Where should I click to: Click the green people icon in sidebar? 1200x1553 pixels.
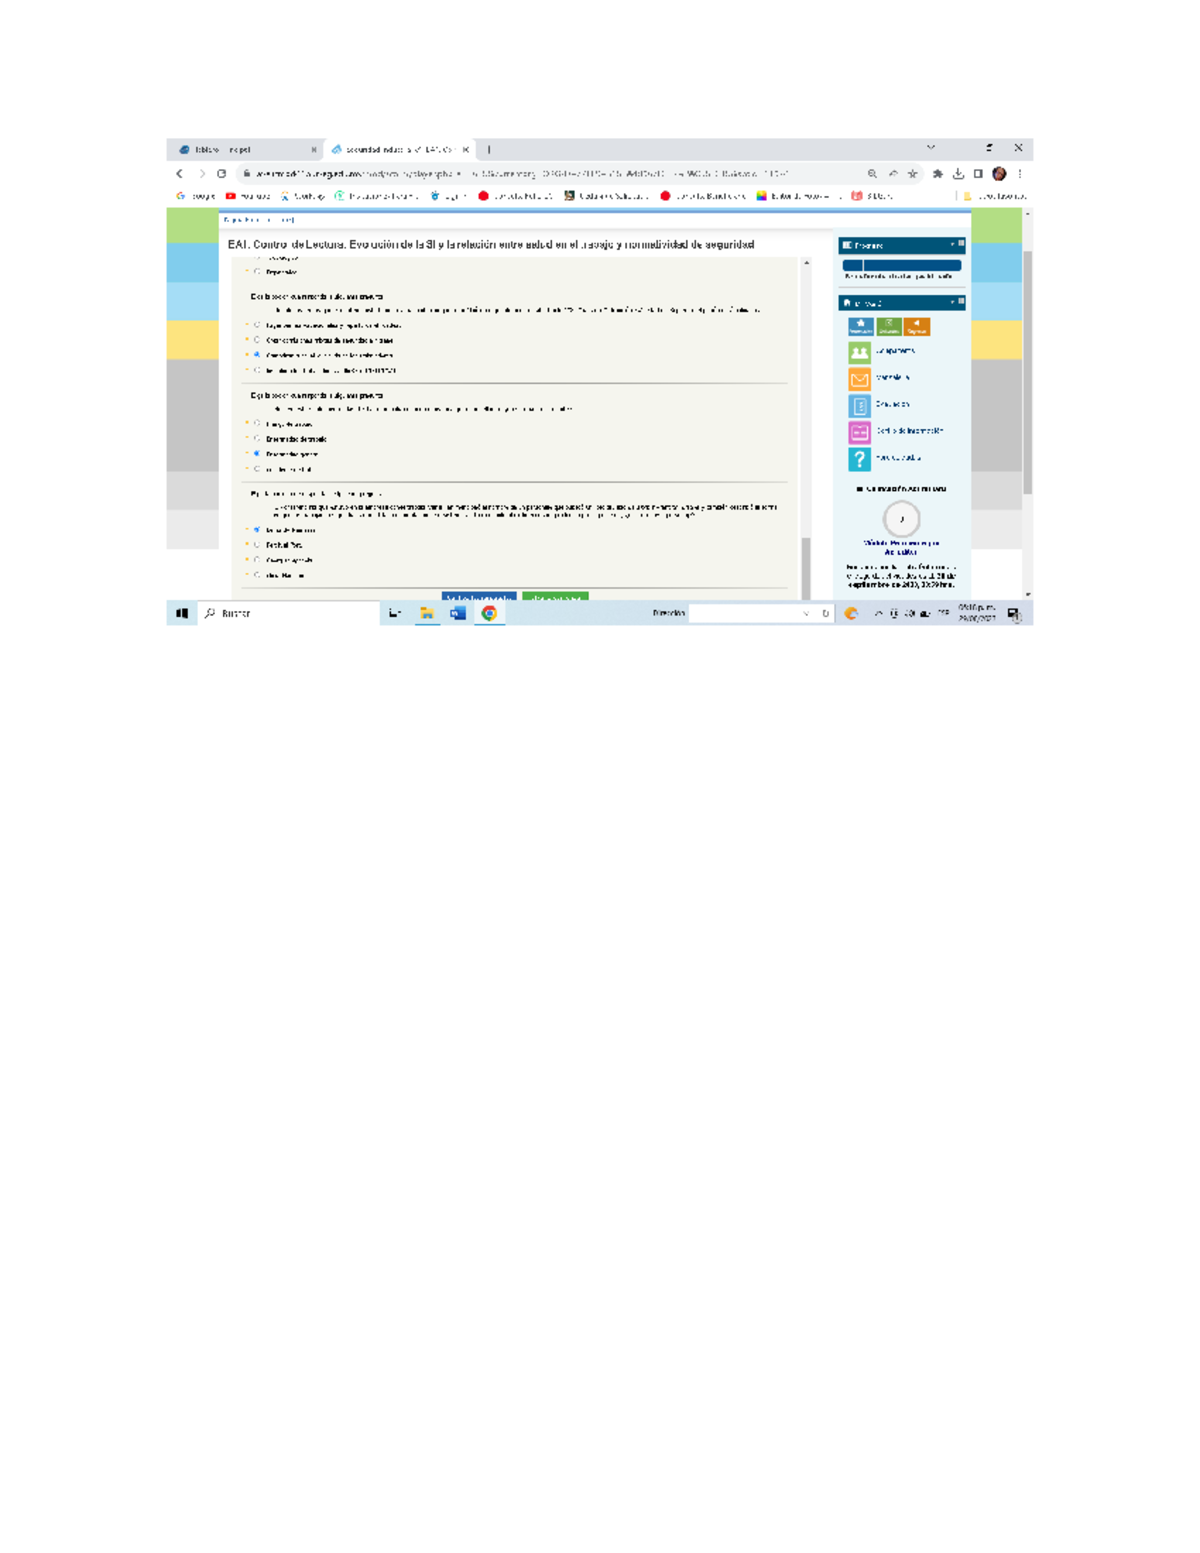pos(859,352)
